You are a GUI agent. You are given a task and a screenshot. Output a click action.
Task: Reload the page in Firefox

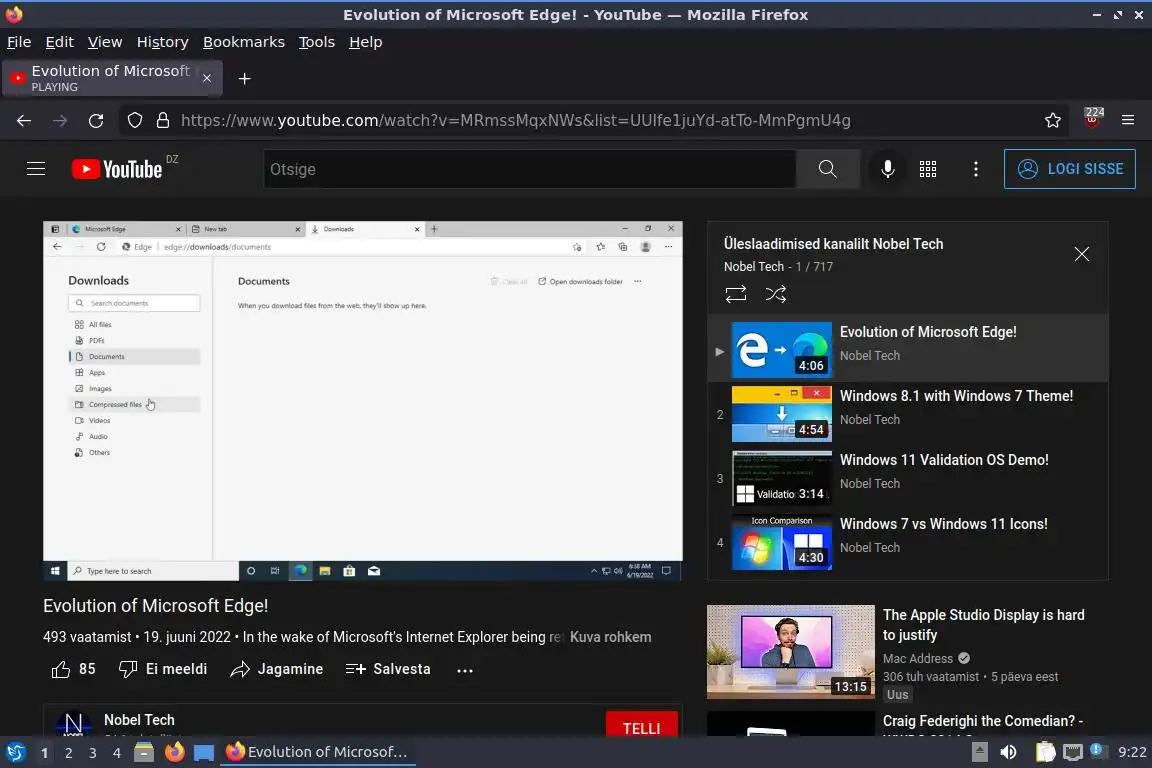(x=96, y=121)
